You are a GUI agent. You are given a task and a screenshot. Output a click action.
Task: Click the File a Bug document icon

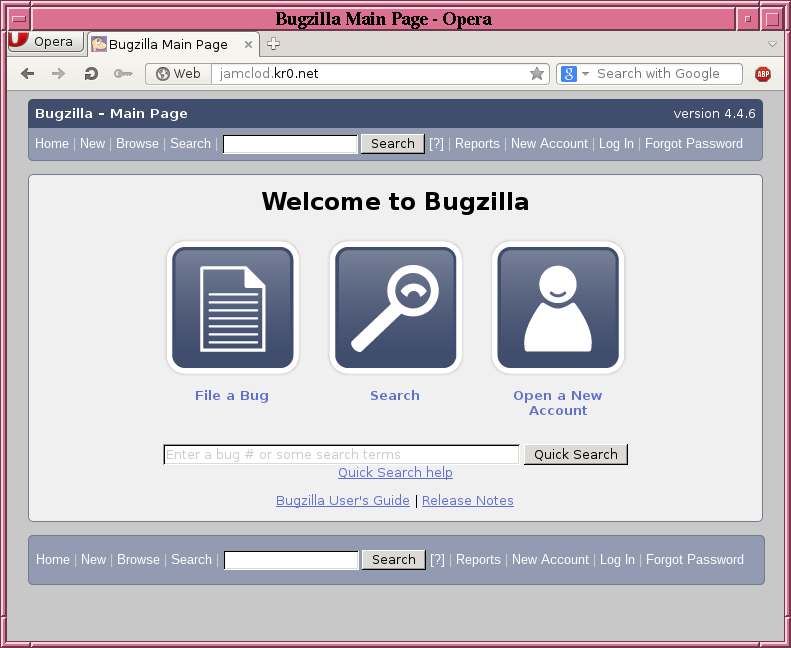point(233,308)
